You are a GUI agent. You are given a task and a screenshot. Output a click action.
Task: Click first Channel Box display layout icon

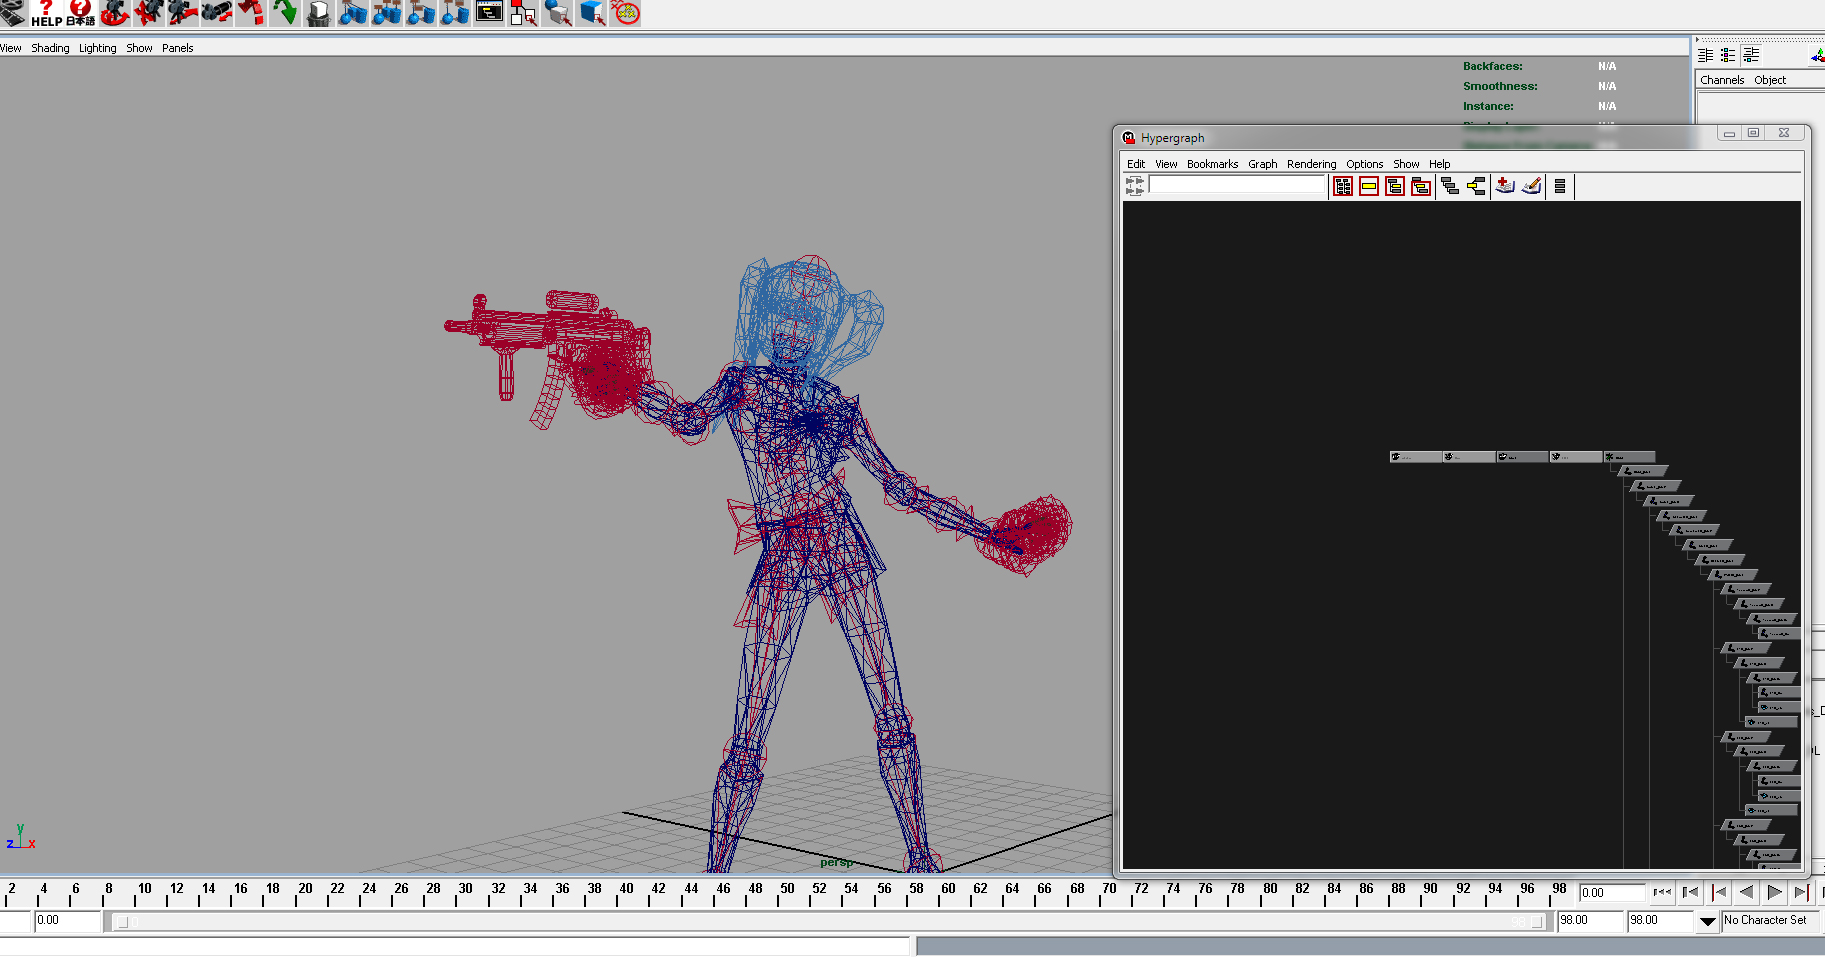tap(1706, 56)
